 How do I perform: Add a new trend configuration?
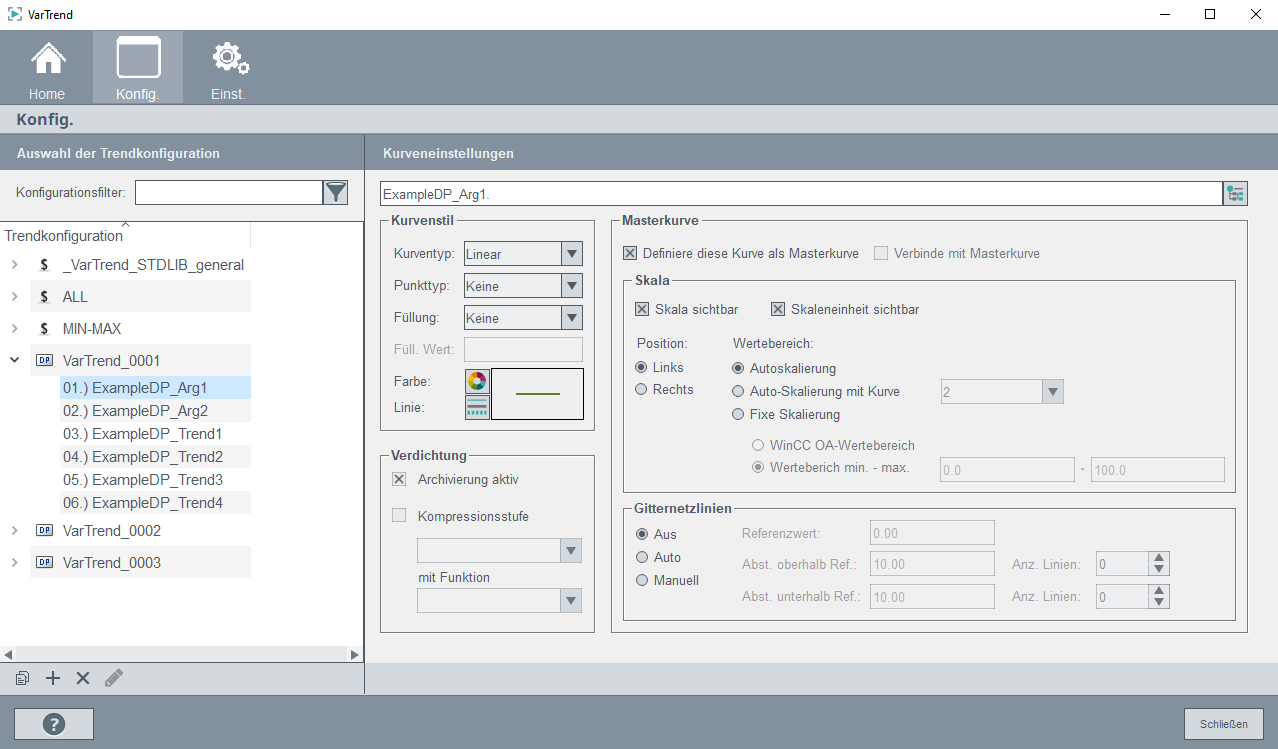(53, 678)
